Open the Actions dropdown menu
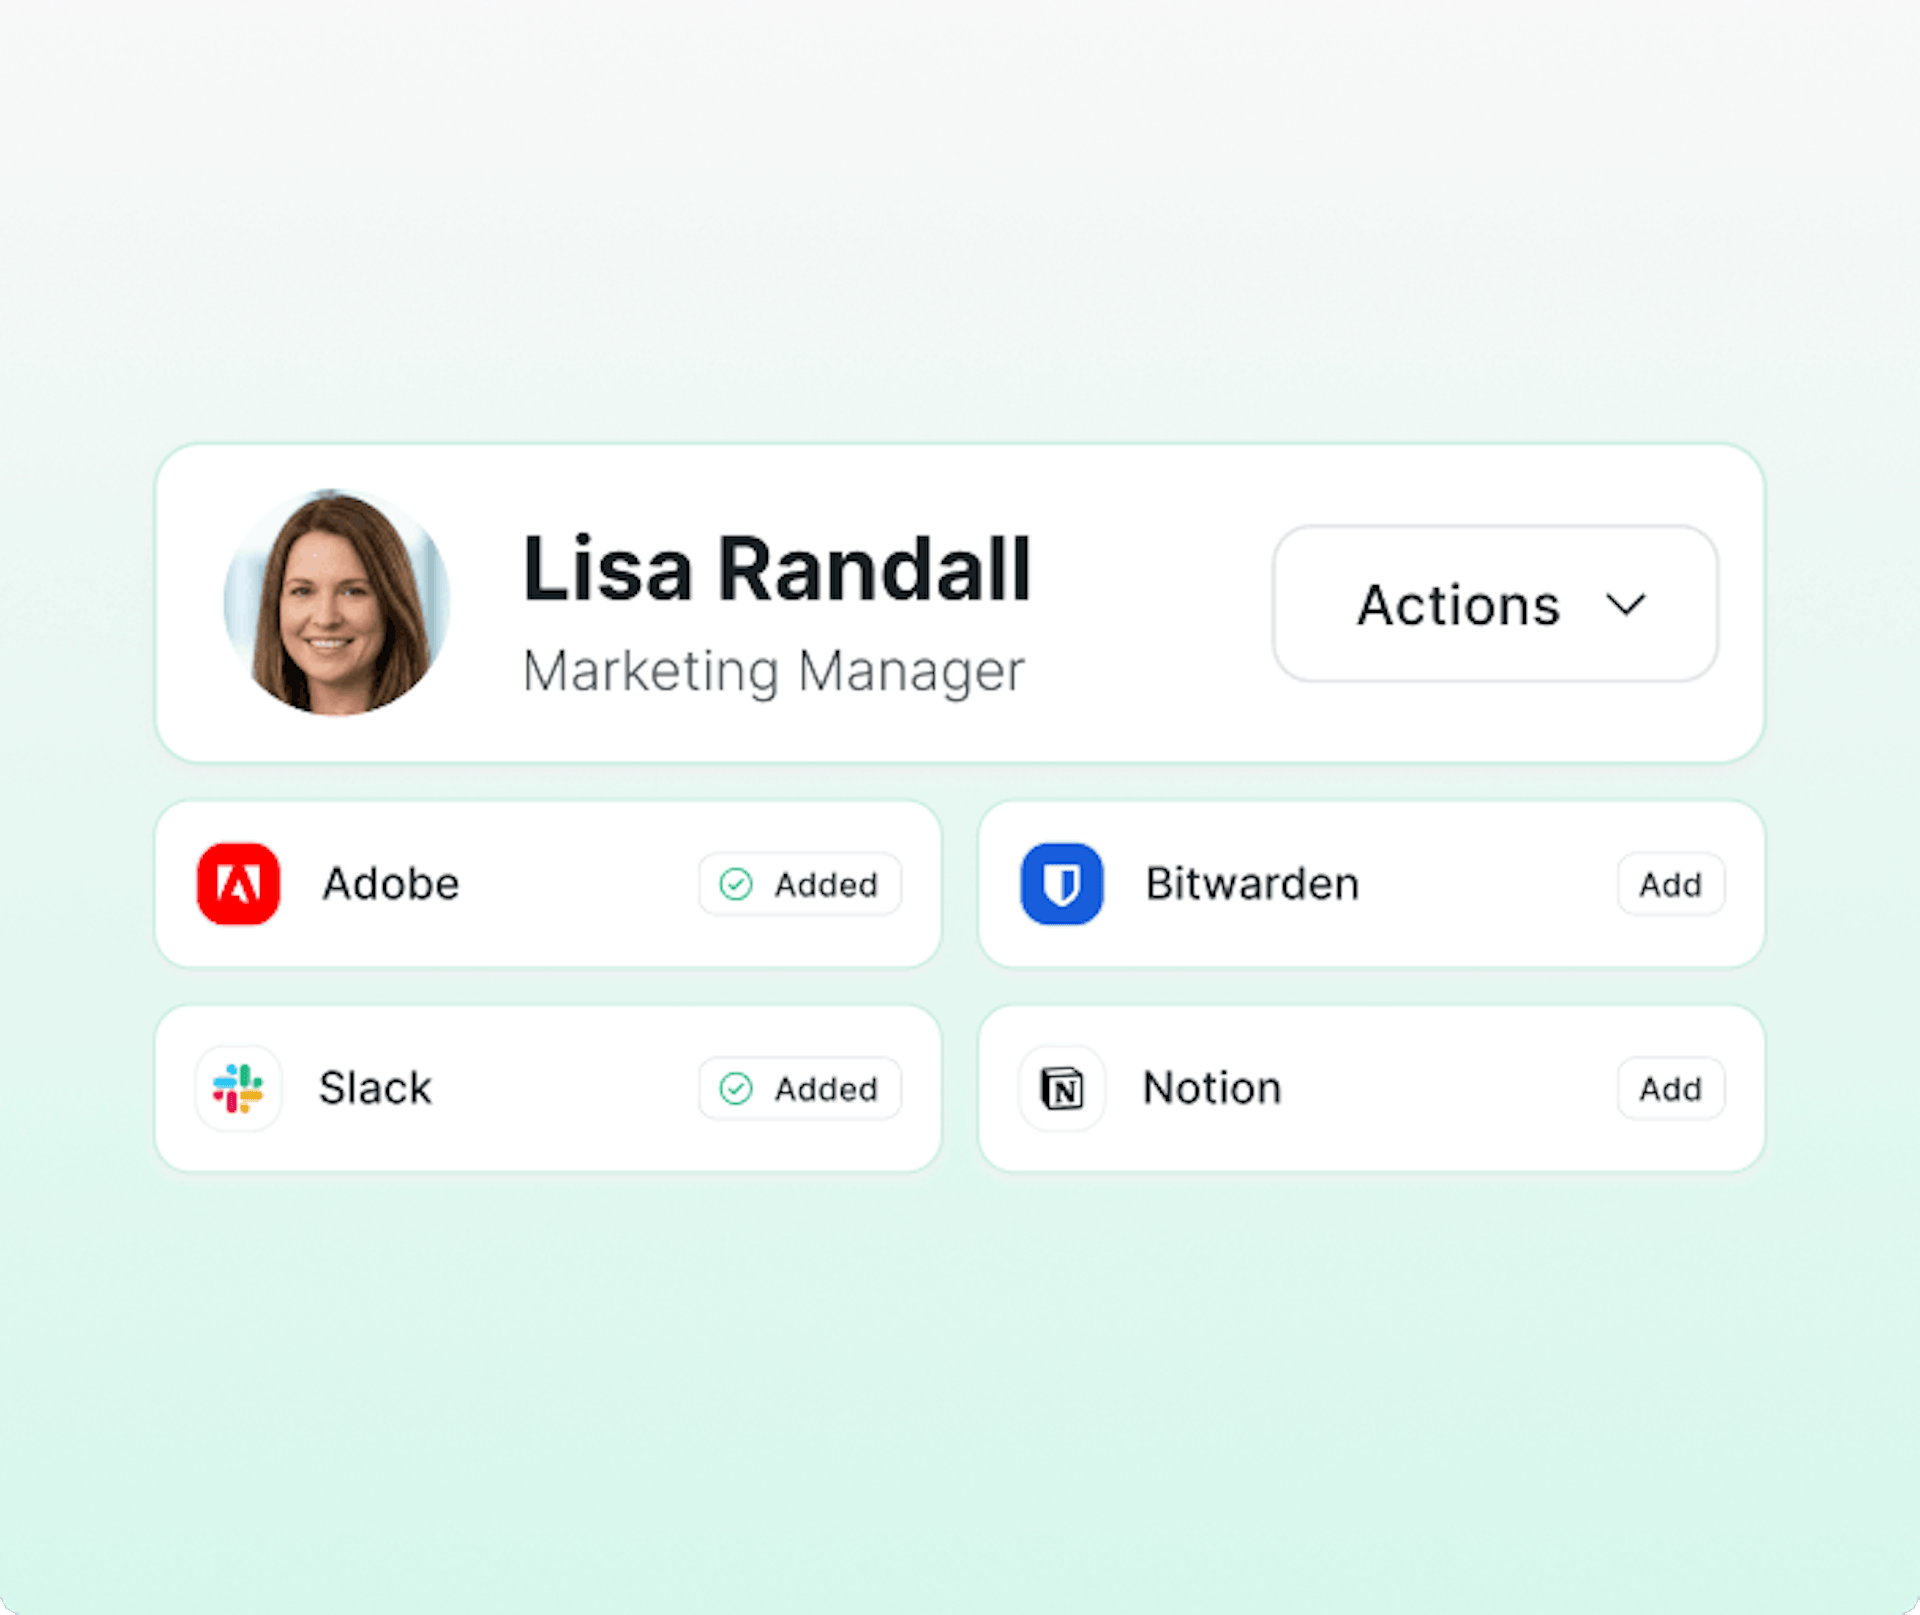Image resolution: width=1920 pixels, height=1615 pixels. click(1495, 604)
